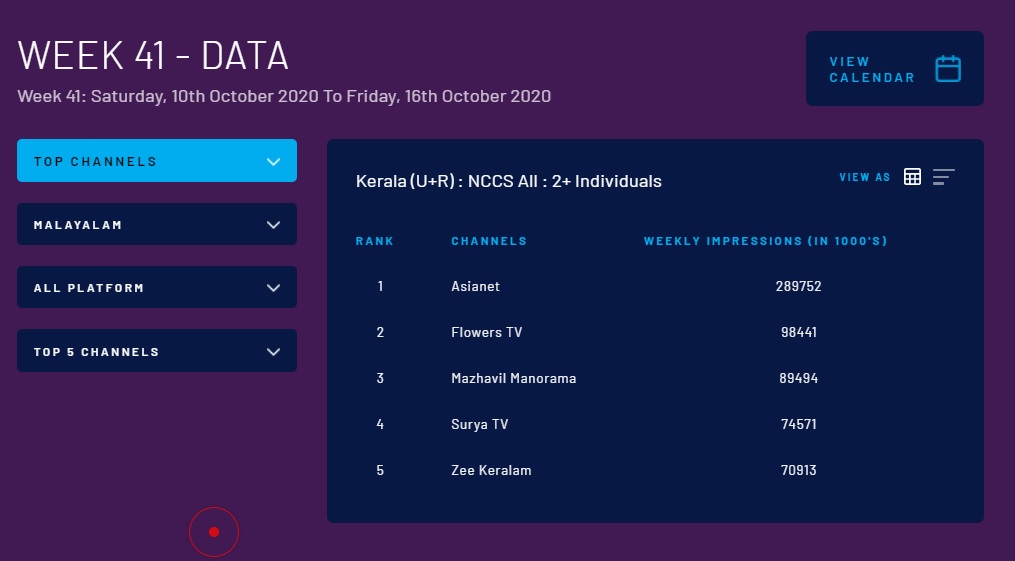
Task: Click the Mazhavil Manorama channel name
Action: tap(513, 378)
